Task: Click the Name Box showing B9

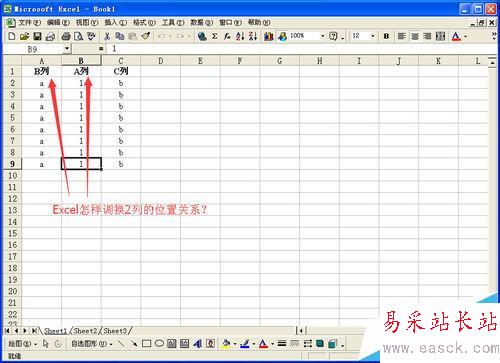Action: [33, 49]
